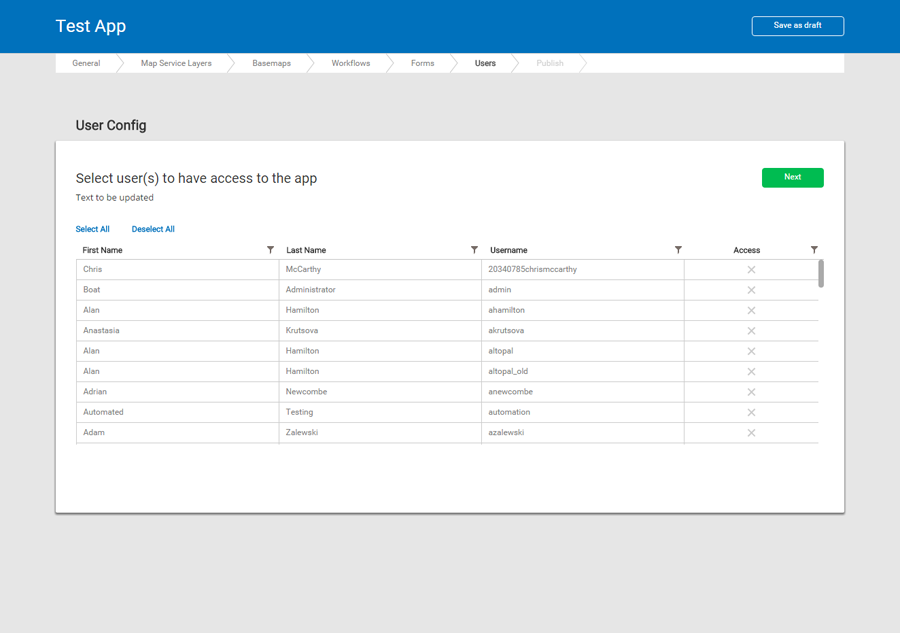
Task: Toggle access for user 20340785chrismccarthy
Action: 751,270
